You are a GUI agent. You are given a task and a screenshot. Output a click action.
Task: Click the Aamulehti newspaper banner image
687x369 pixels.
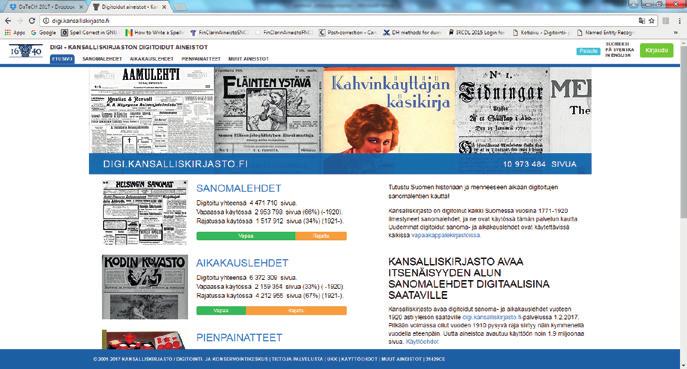click(152, 110)
